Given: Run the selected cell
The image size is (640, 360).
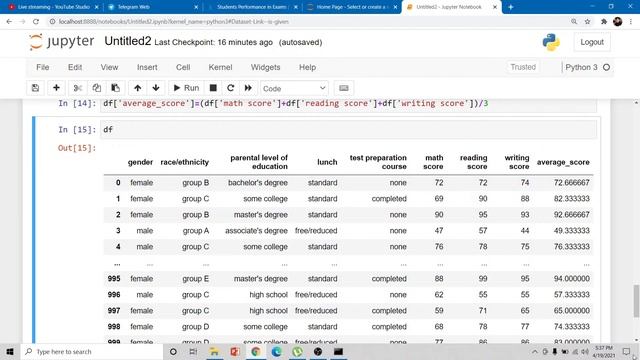Looking at the screenshot, I should (x=186, y=88).
